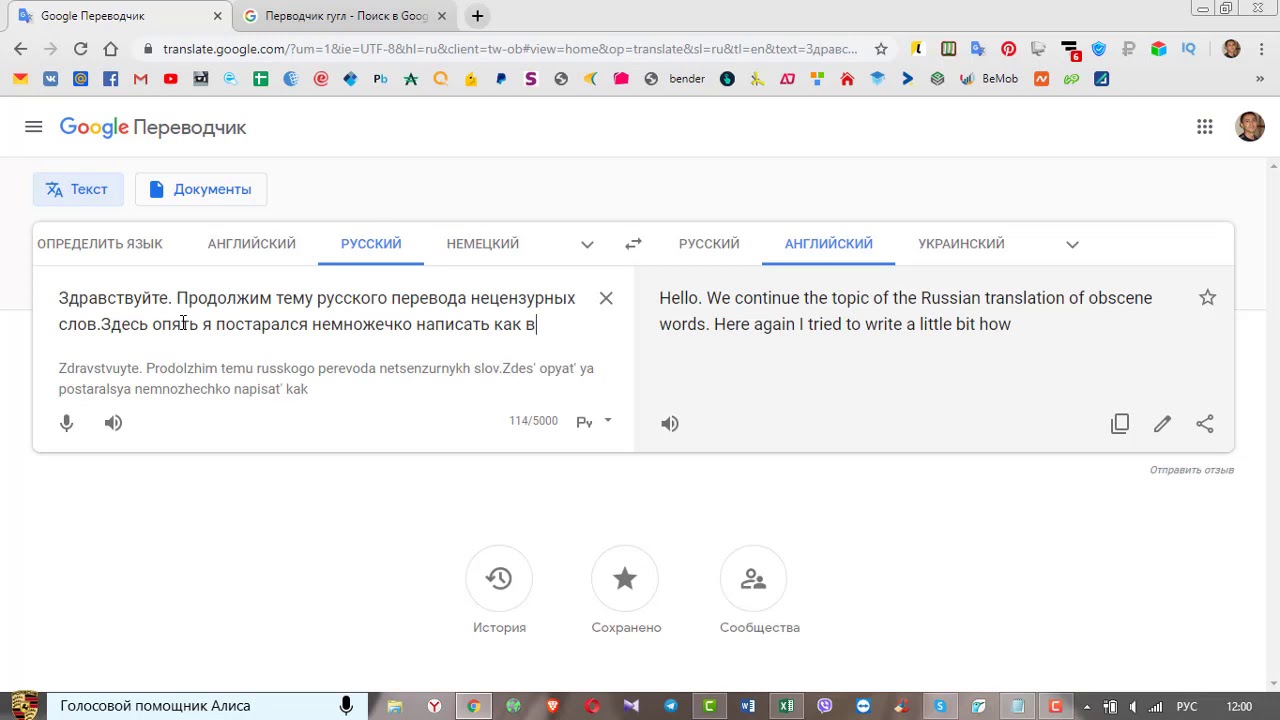Switch keyboard language РУС indicator
This screenshot has height=720, width=1280.
pos(1186,707)
